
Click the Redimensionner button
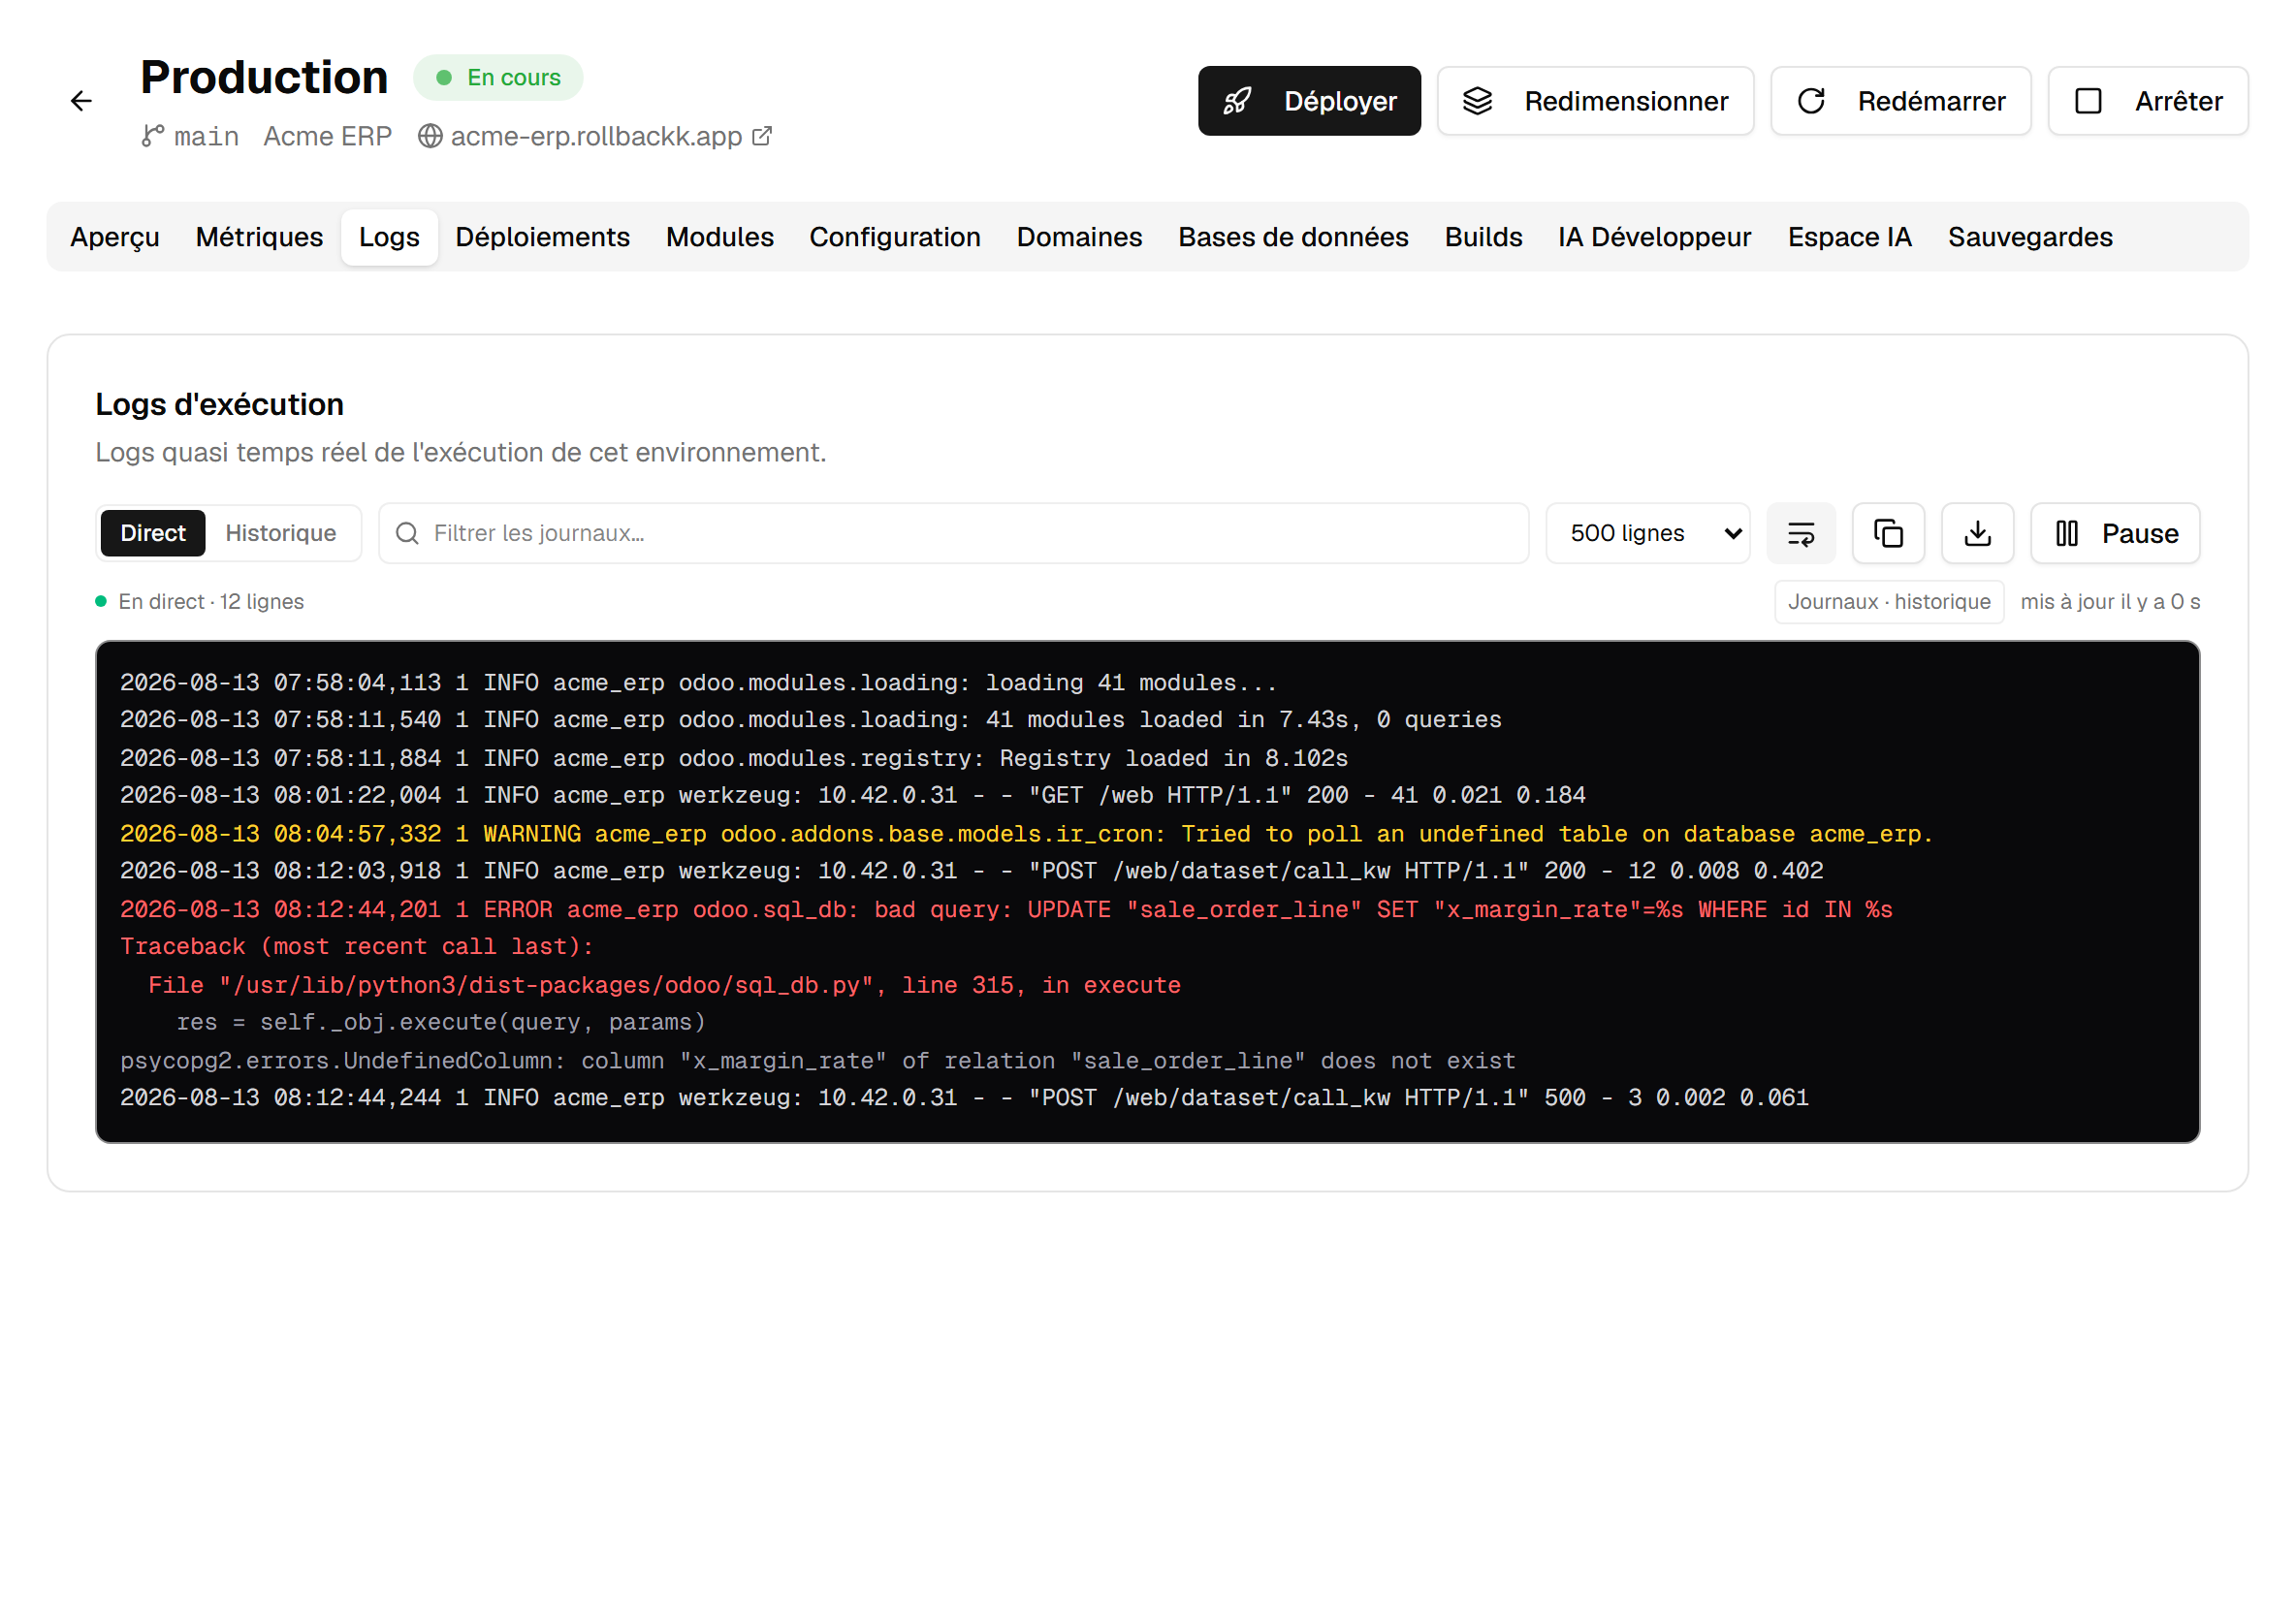1595,101
